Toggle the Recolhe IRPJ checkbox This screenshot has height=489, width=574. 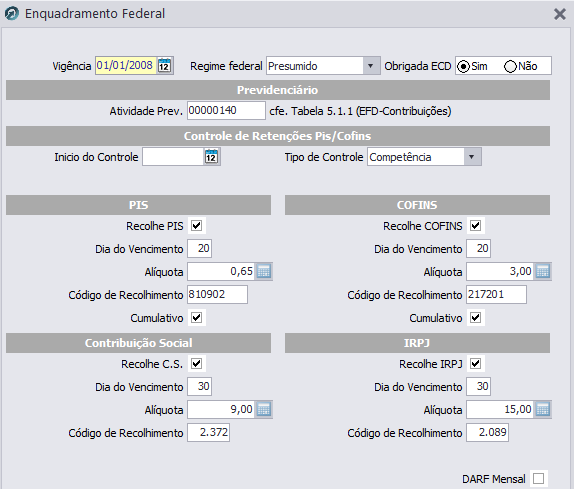[476, 363]
